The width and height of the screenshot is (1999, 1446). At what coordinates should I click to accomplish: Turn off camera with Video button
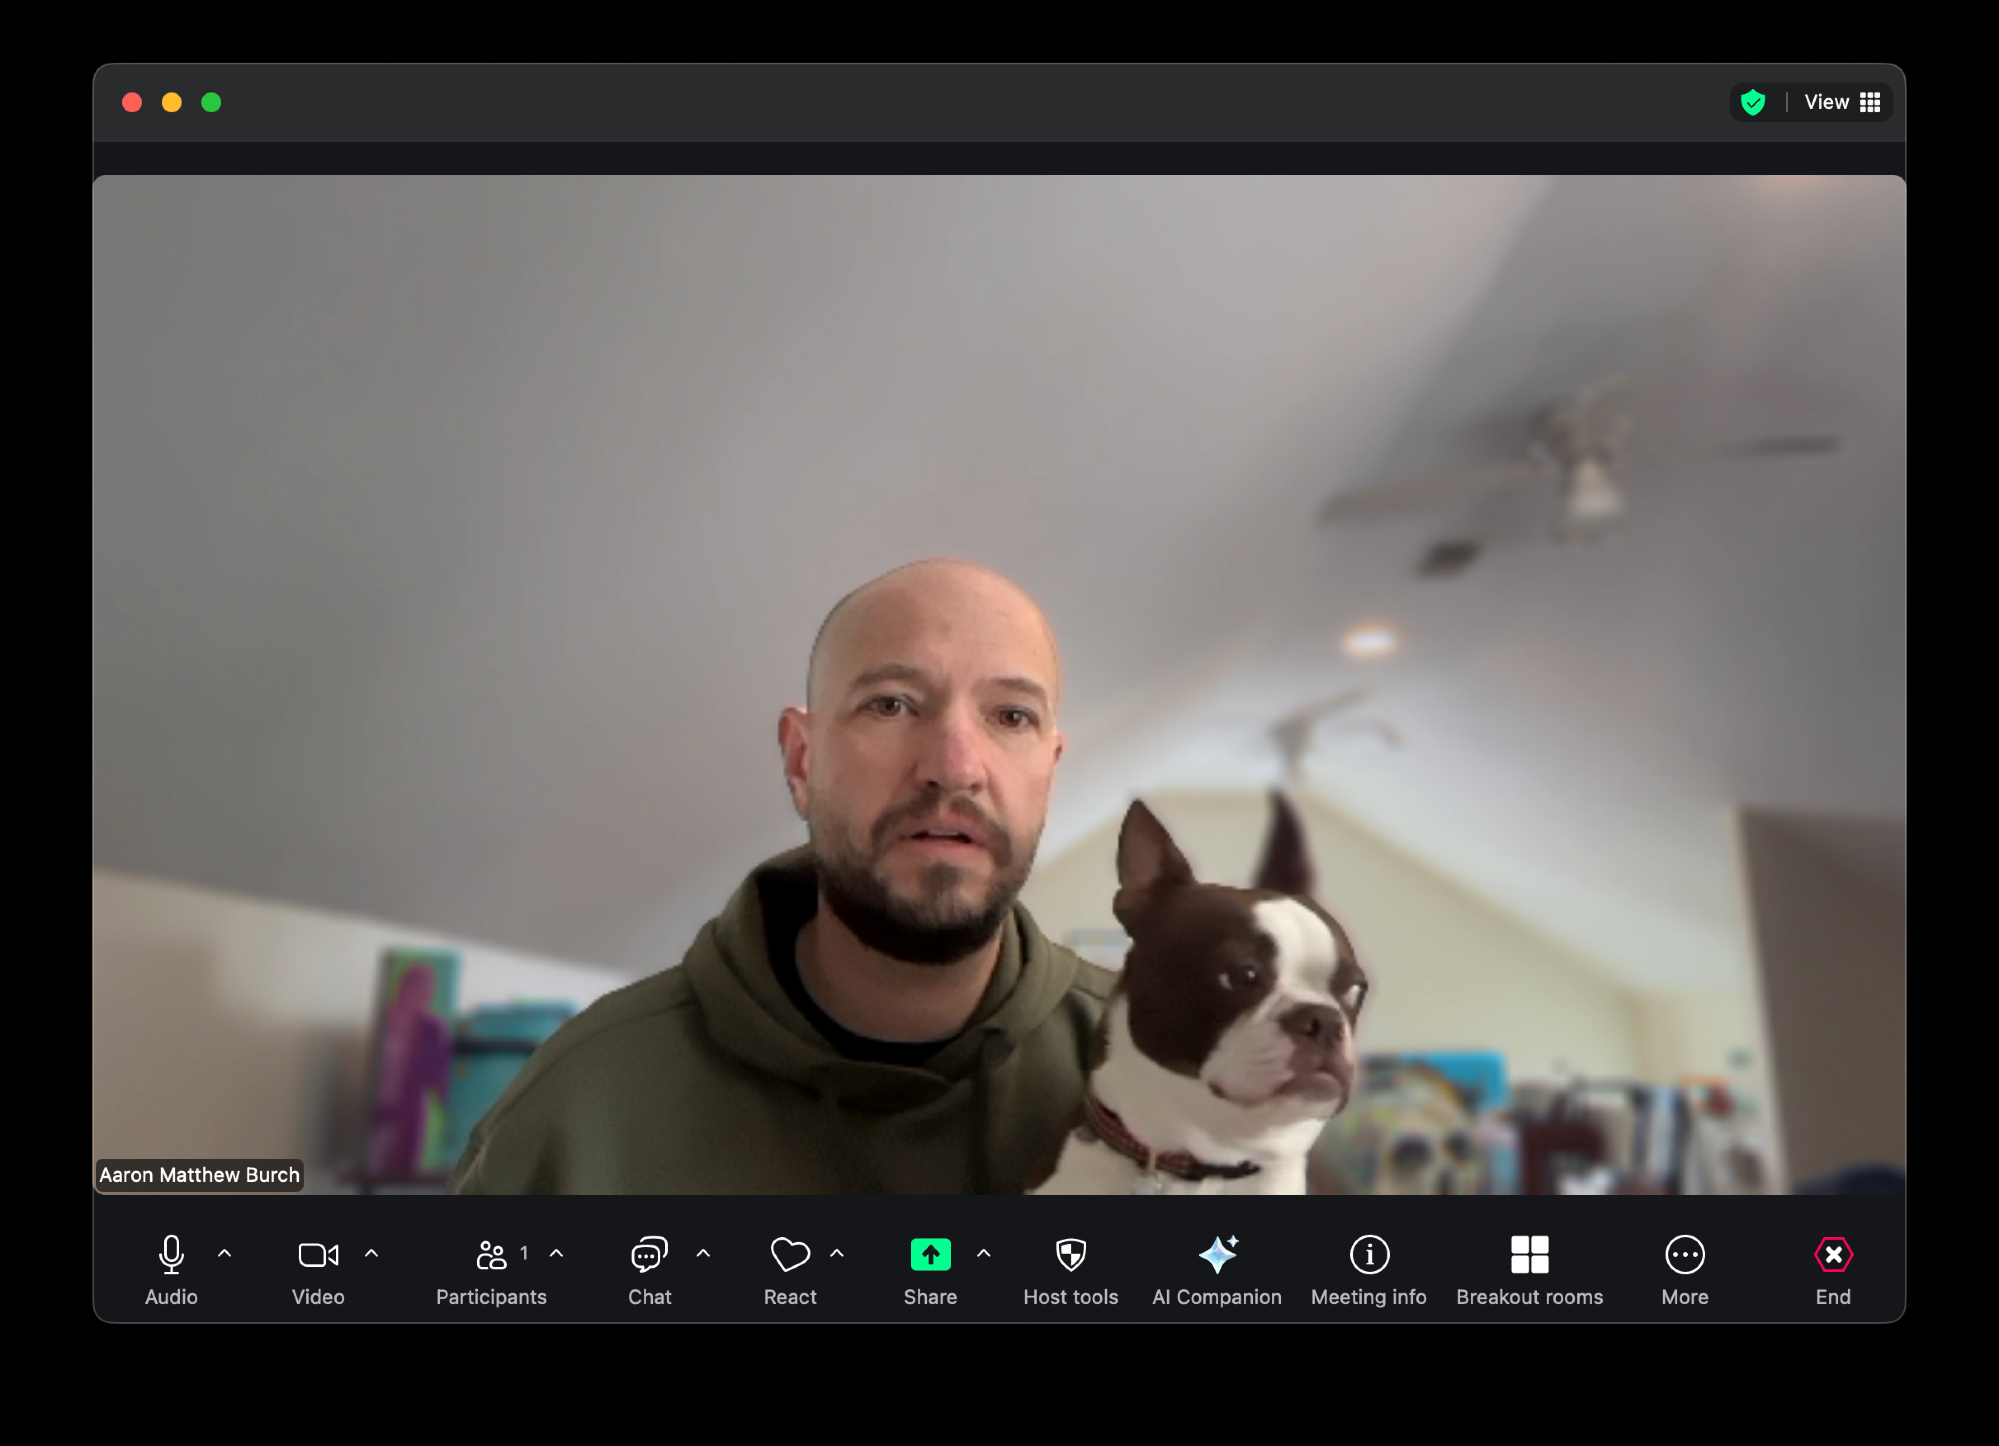pos(318,1267)
